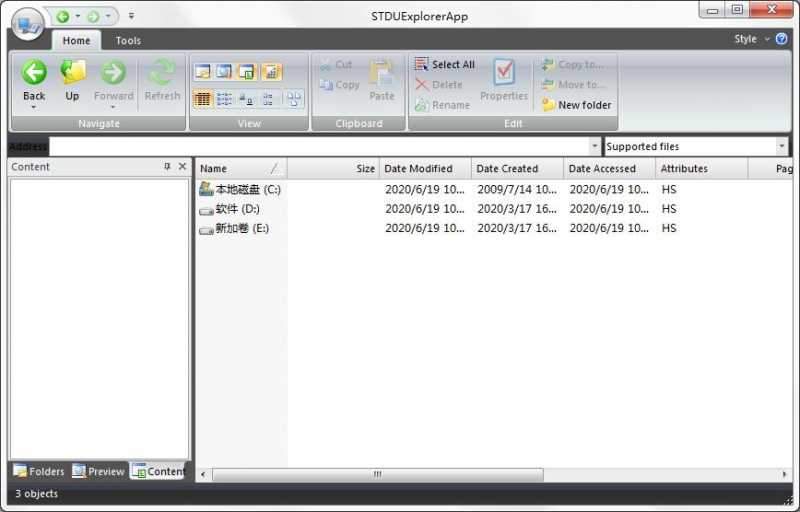Switch to Content tab at bottom
The height and width of the screenshot is (512, 800).
(158, 471)
